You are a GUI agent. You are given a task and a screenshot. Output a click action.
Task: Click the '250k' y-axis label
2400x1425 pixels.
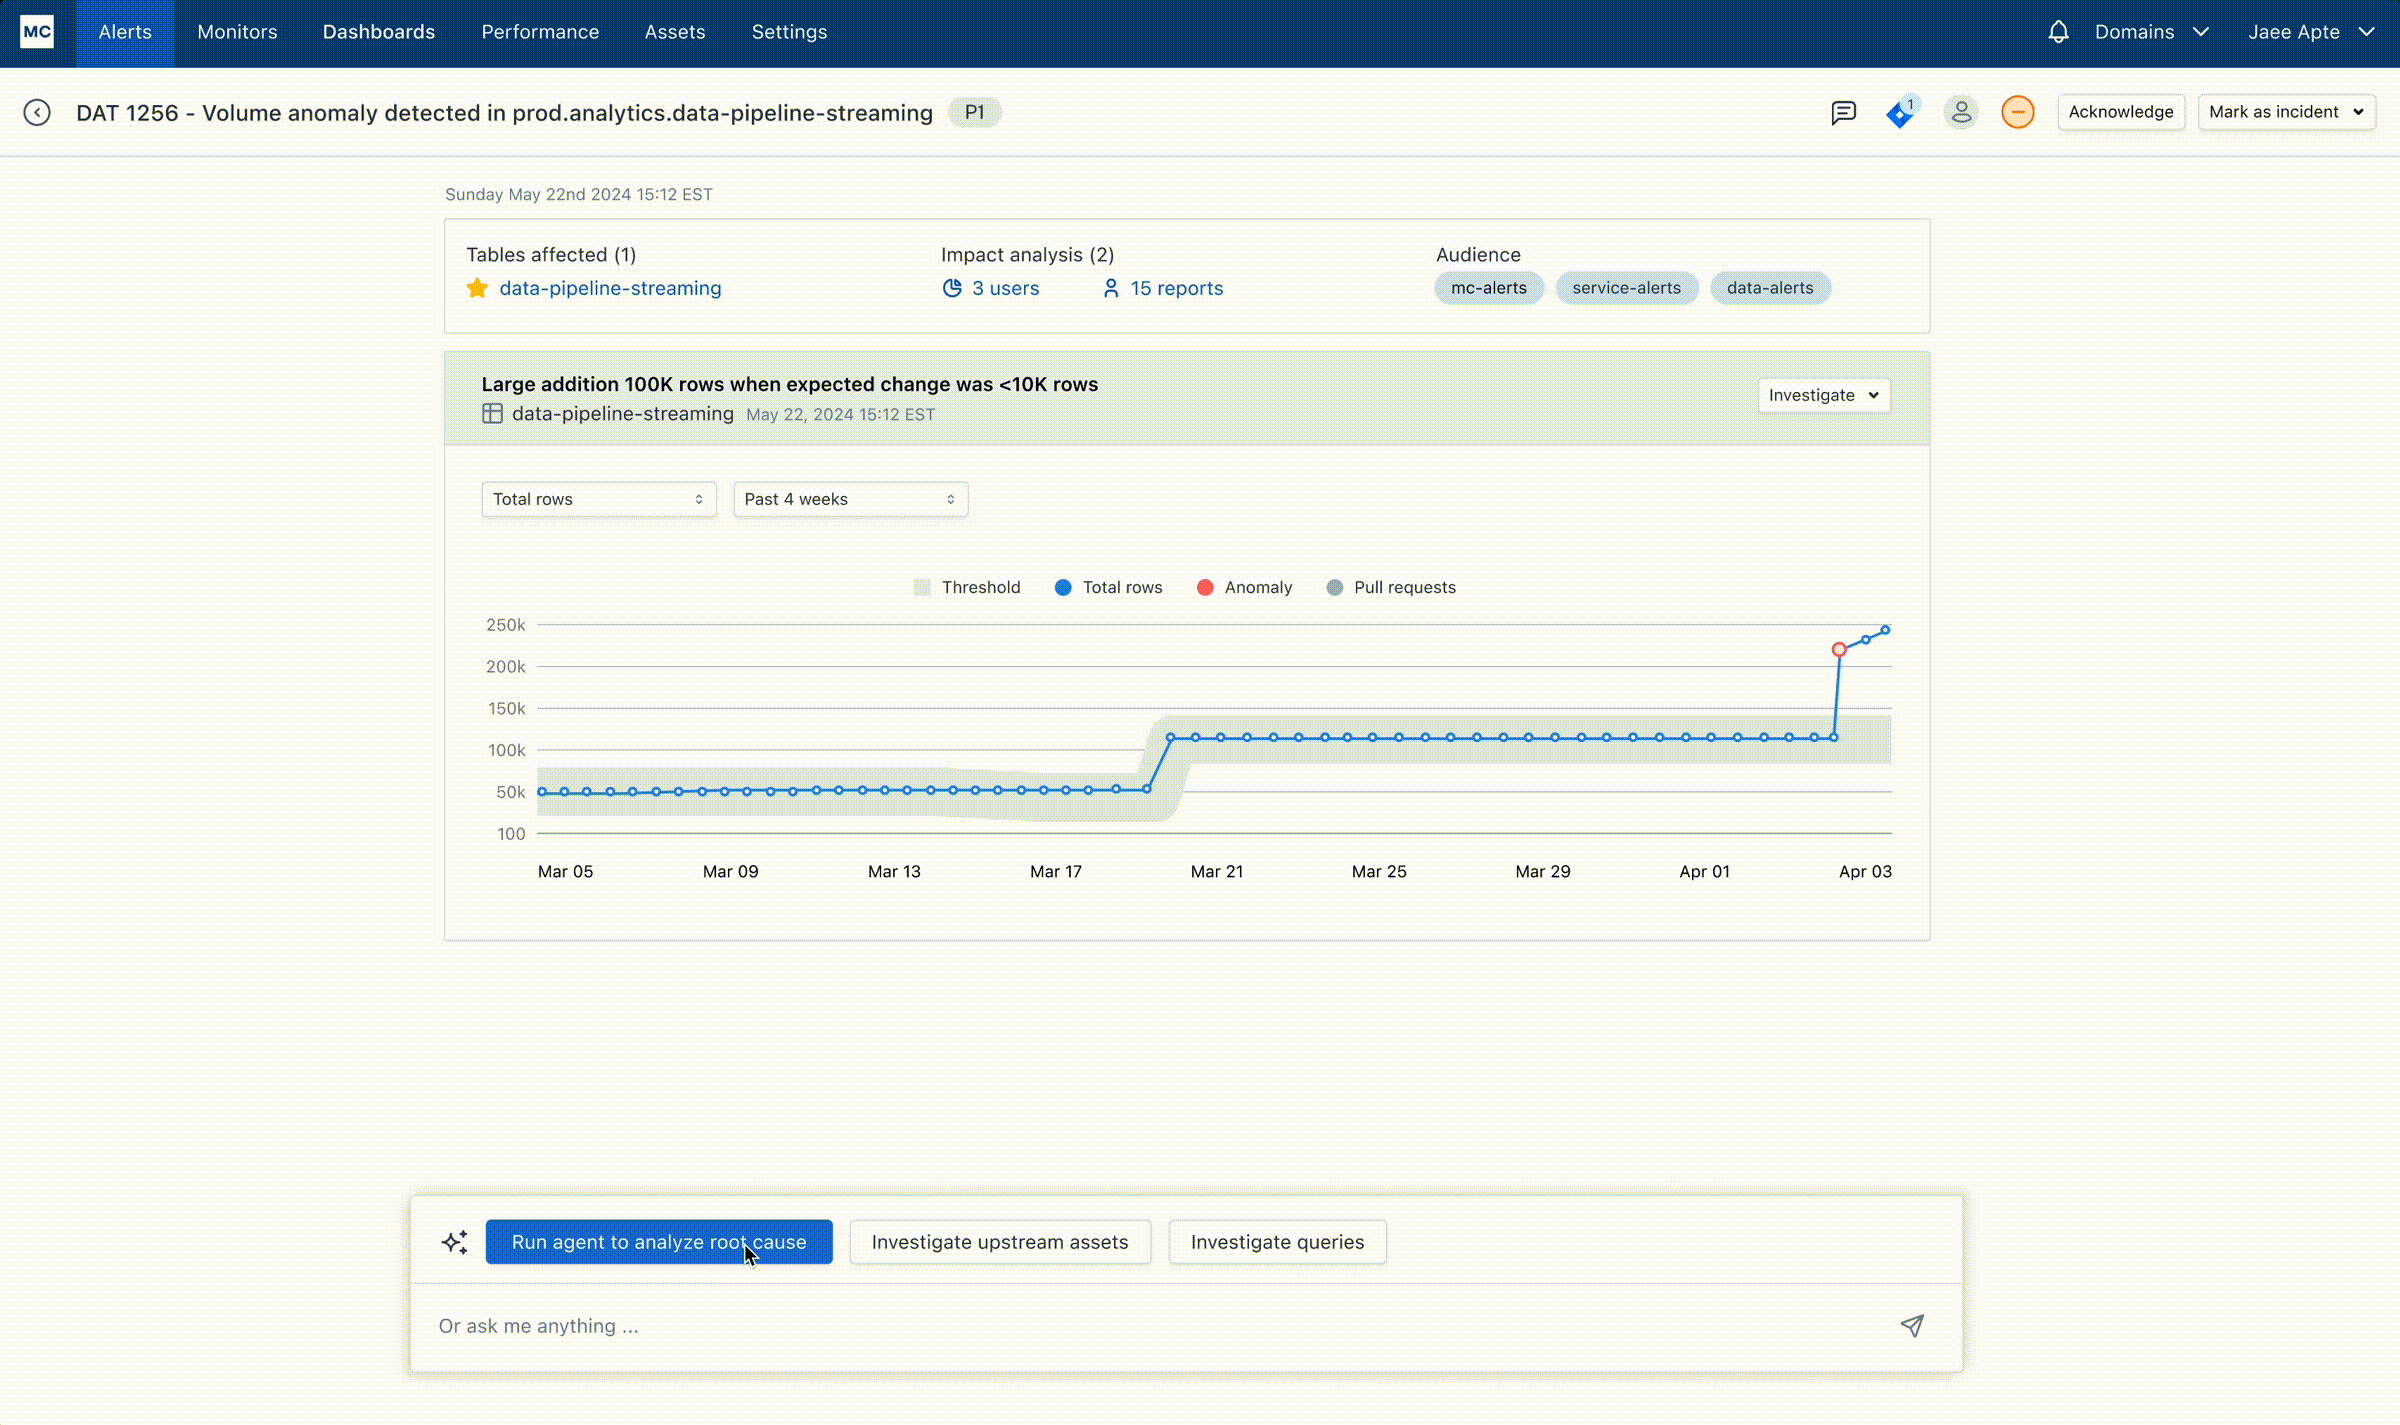click(505, 625)
